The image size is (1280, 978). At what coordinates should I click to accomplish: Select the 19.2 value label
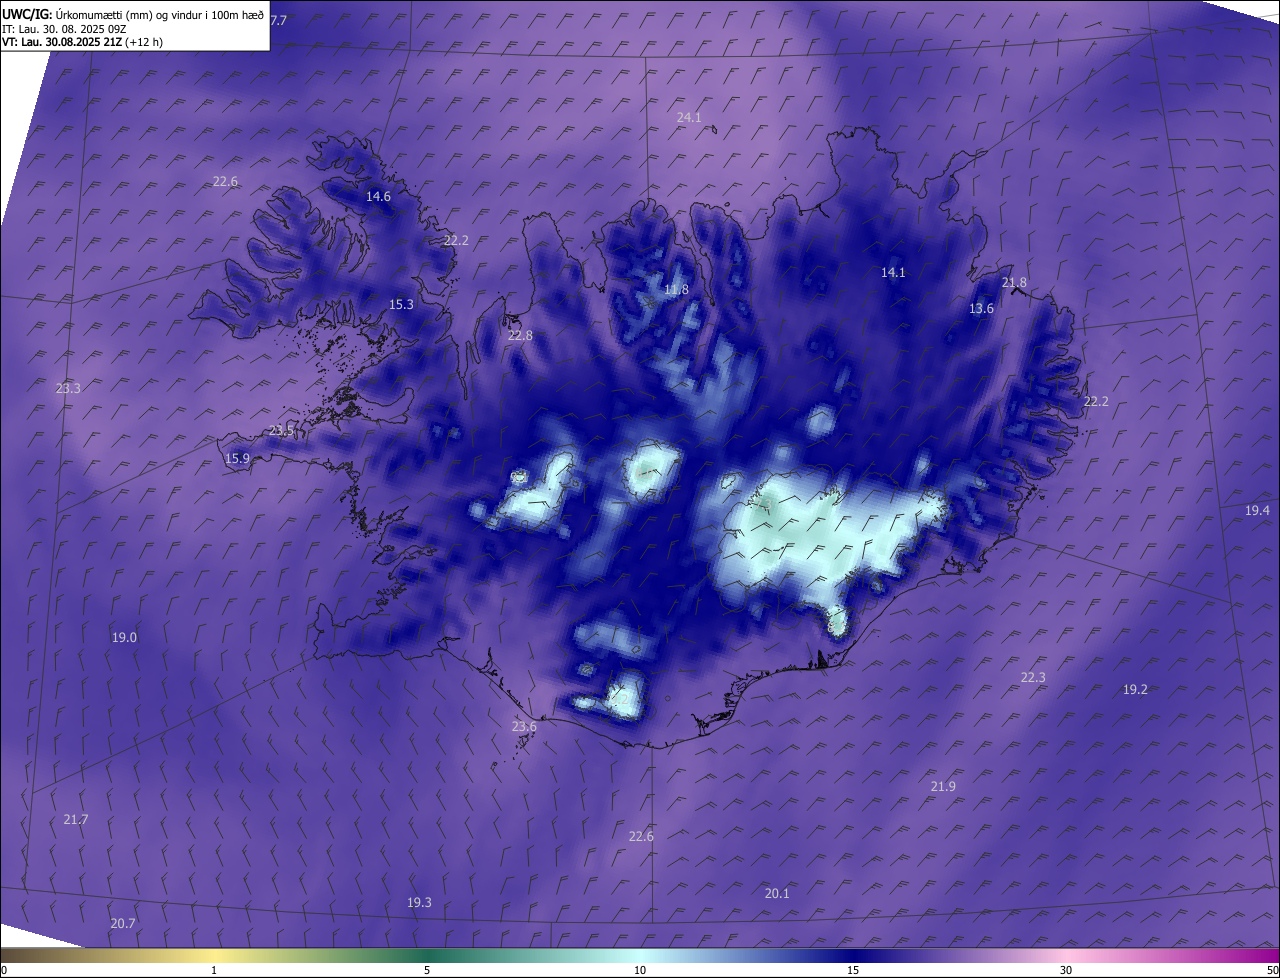click(x=1135, y=690)
